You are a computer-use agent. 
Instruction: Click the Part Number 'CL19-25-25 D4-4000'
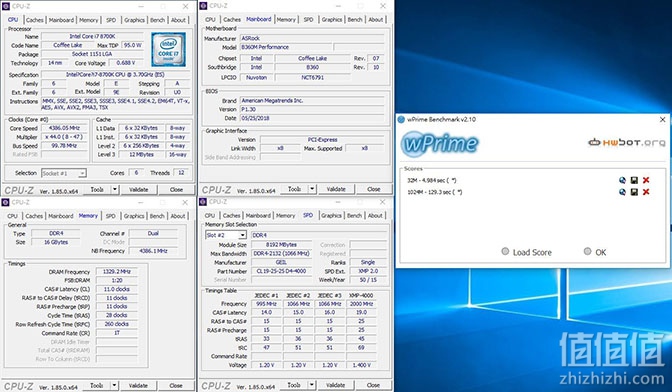point(281,271)
